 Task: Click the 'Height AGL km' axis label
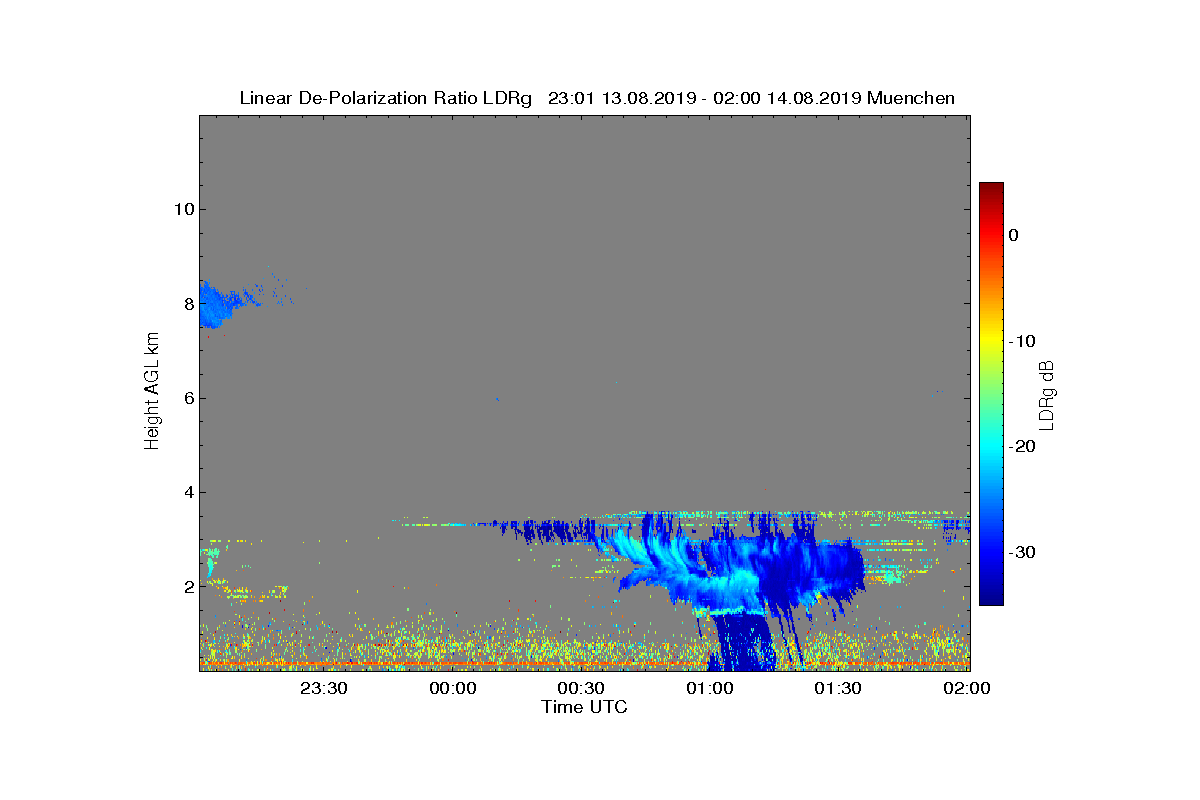[x=152, y=392]
